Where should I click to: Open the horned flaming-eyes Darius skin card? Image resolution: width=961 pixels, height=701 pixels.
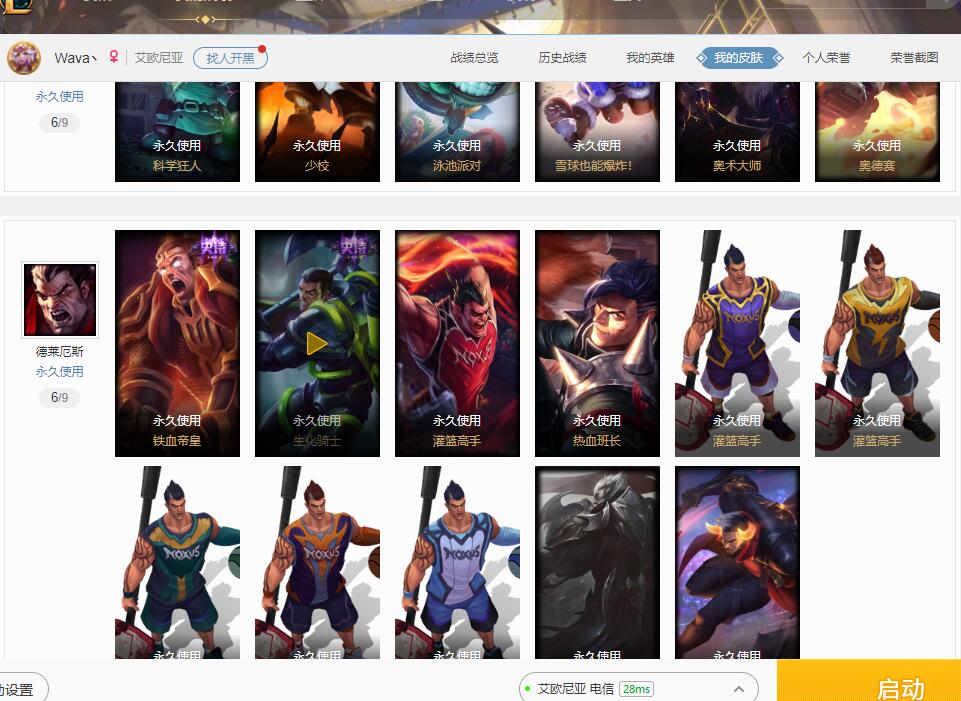[x=737, y=563]
